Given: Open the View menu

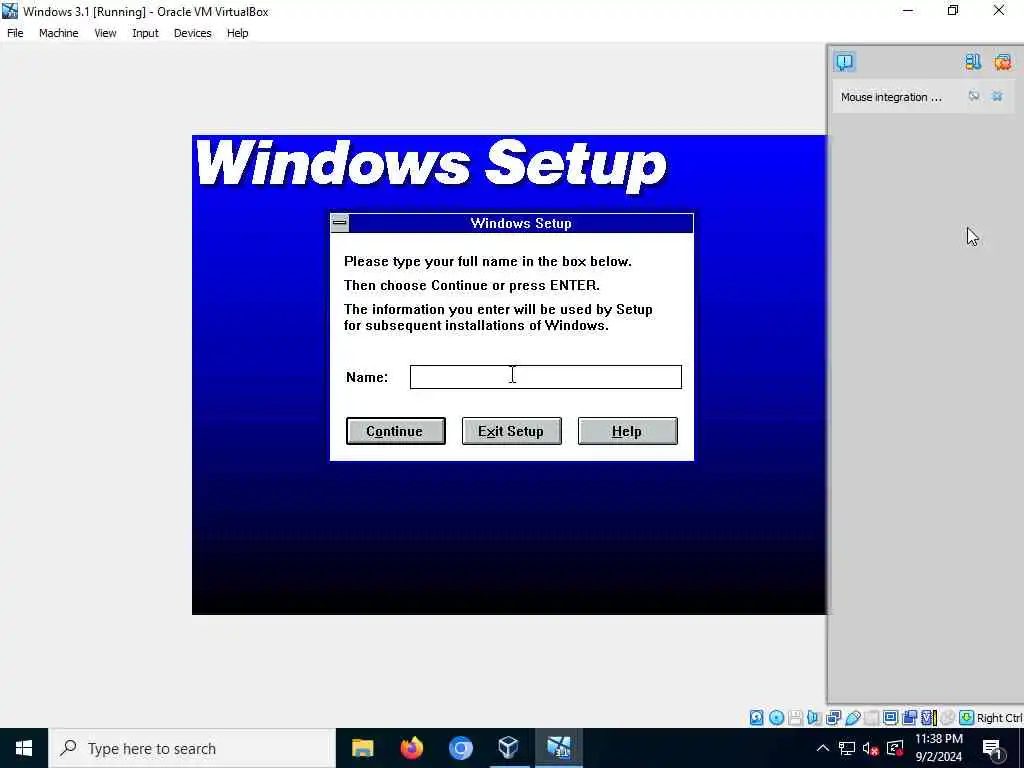Looking at the screenshot, I should tap(105, 33).
